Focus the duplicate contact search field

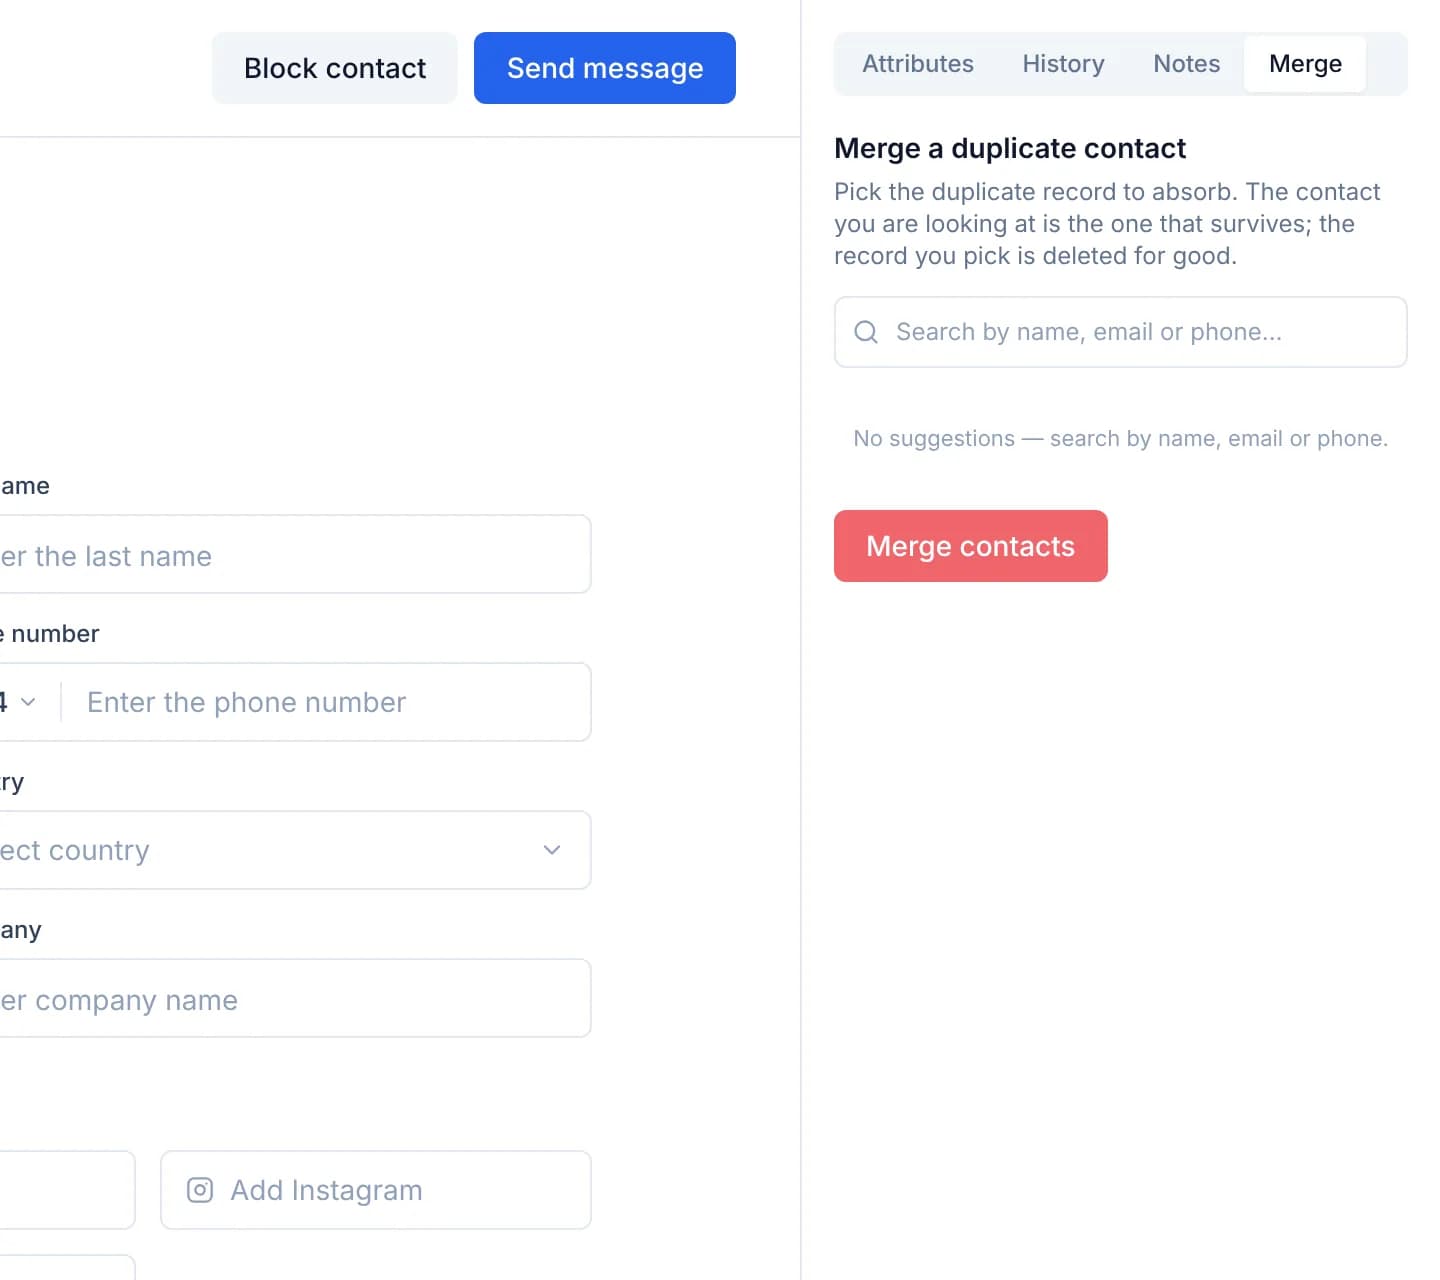point(1121,332)
